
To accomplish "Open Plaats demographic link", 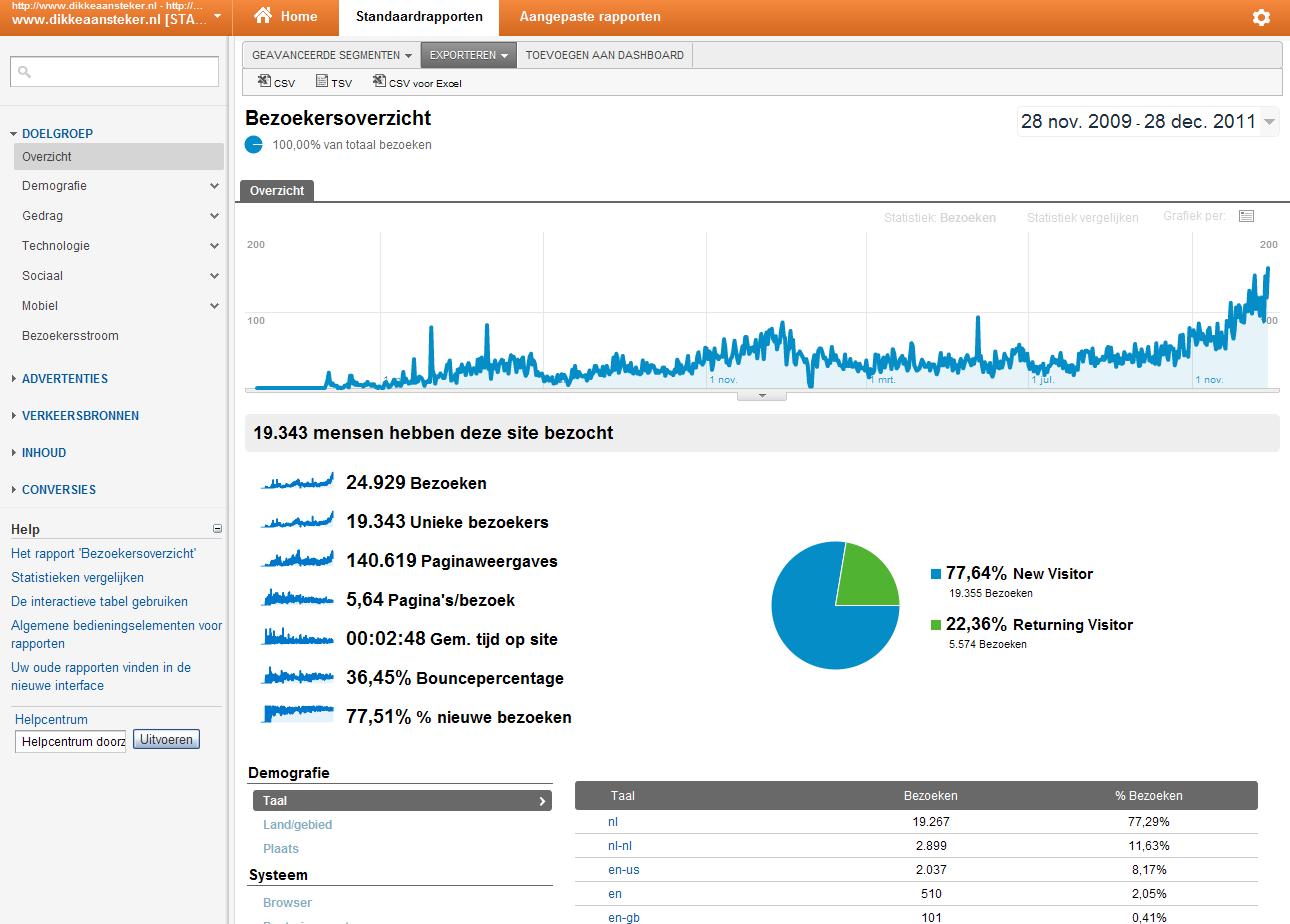I will pyautogui.click(x=281, y=849).
